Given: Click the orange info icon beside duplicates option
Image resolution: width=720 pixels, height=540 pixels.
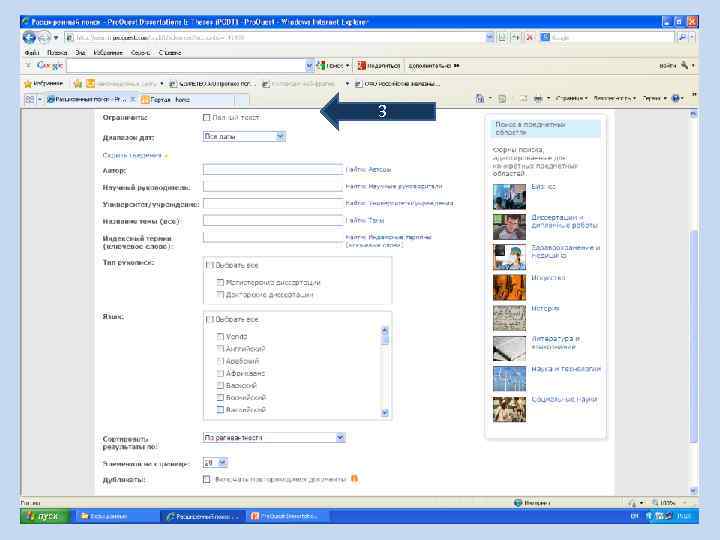Looking at the screenshot, I should click(354, 478).
